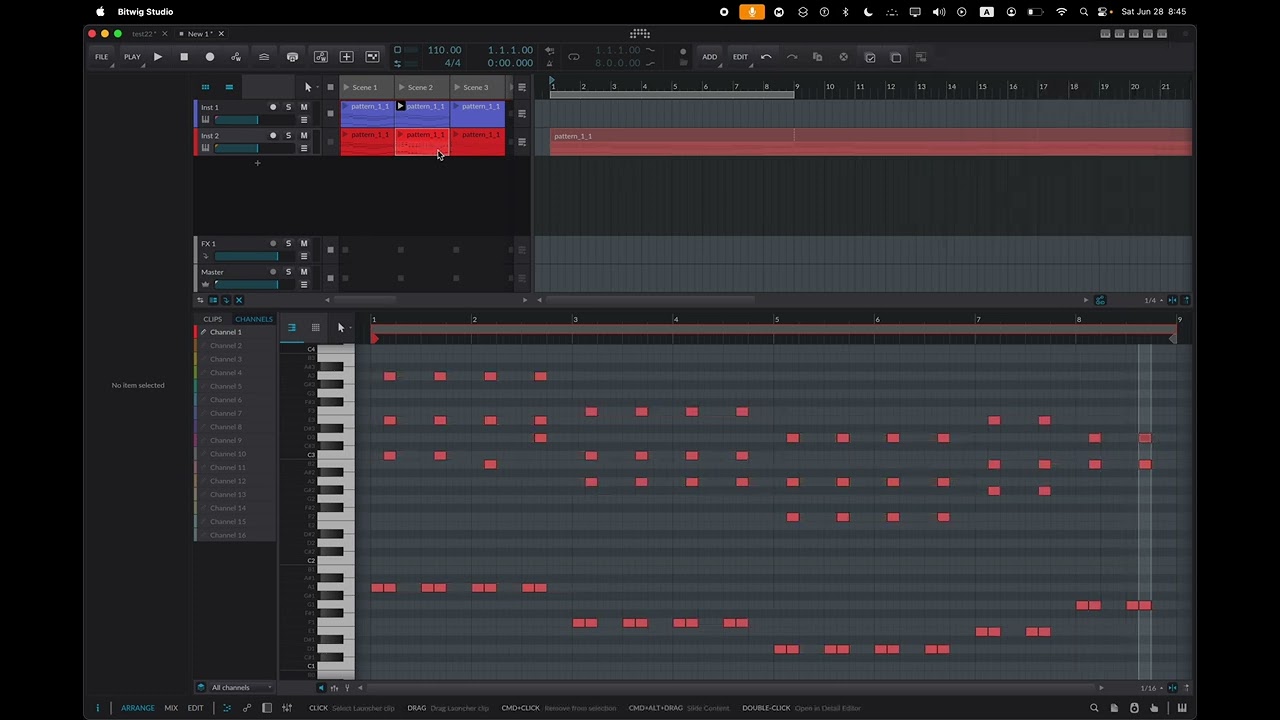Switch to the CLIPS tab
1280x720 pixels.
[213, 319]
